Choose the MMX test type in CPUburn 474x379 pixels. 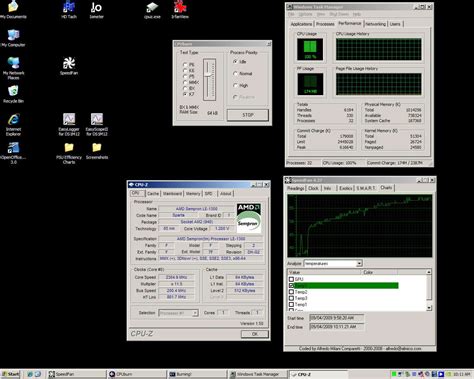(185, 82)
